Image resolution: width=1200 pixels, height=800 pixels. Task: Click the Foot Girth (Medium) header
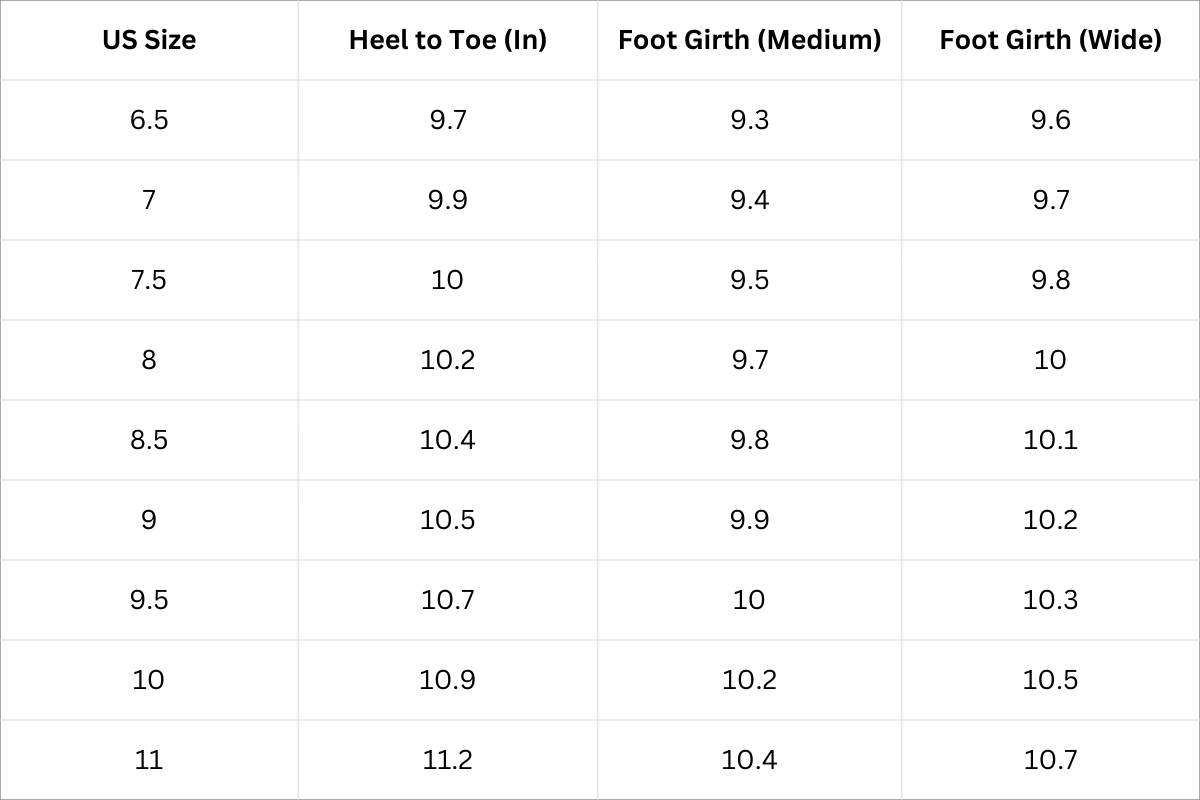749,40
